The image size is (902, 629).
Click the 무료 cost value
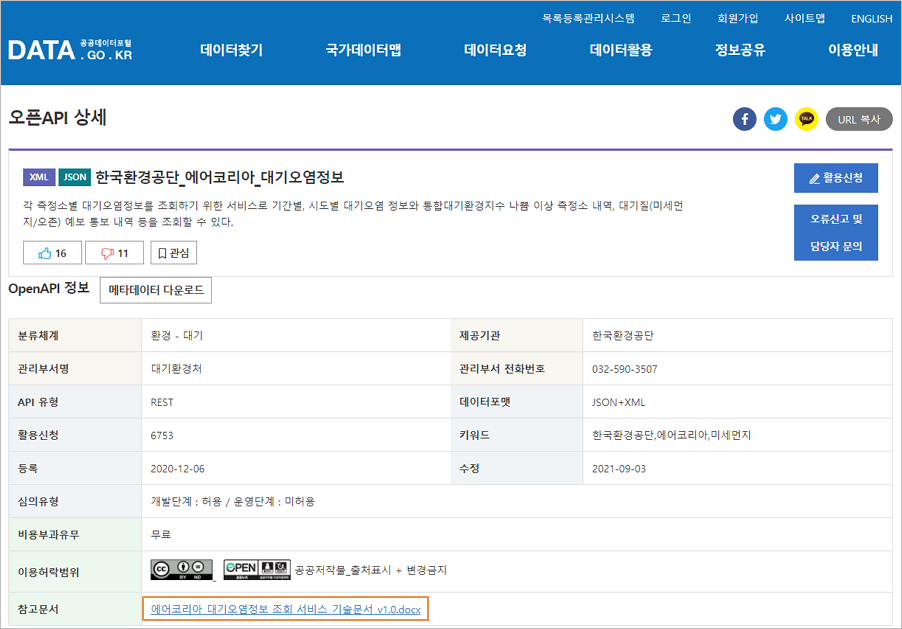[x=160, y=535]
